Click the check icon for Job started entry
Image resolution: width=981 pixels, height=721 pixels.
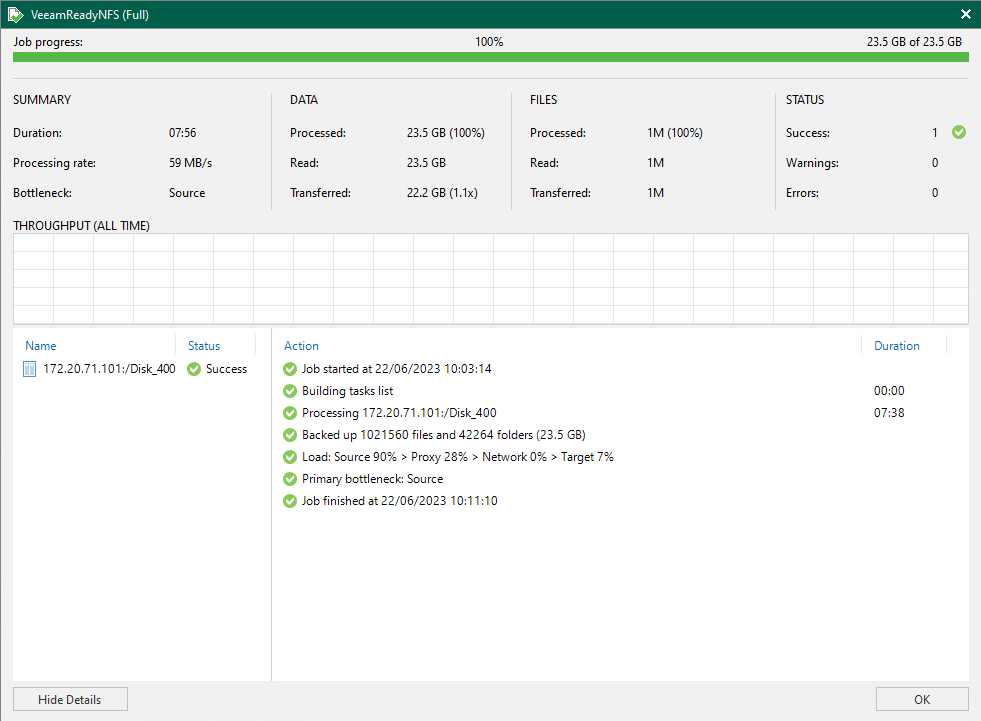(290, 369)
